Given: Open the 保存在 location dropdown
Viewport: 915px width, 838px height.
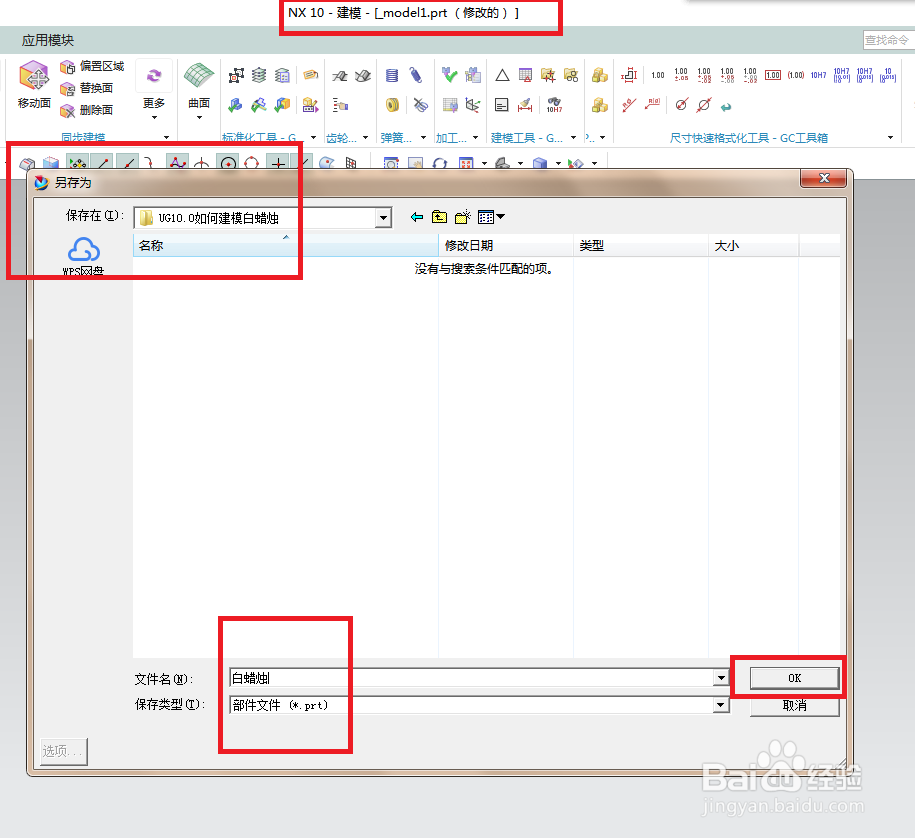Looking at the screenshot, I should (383, 217).
